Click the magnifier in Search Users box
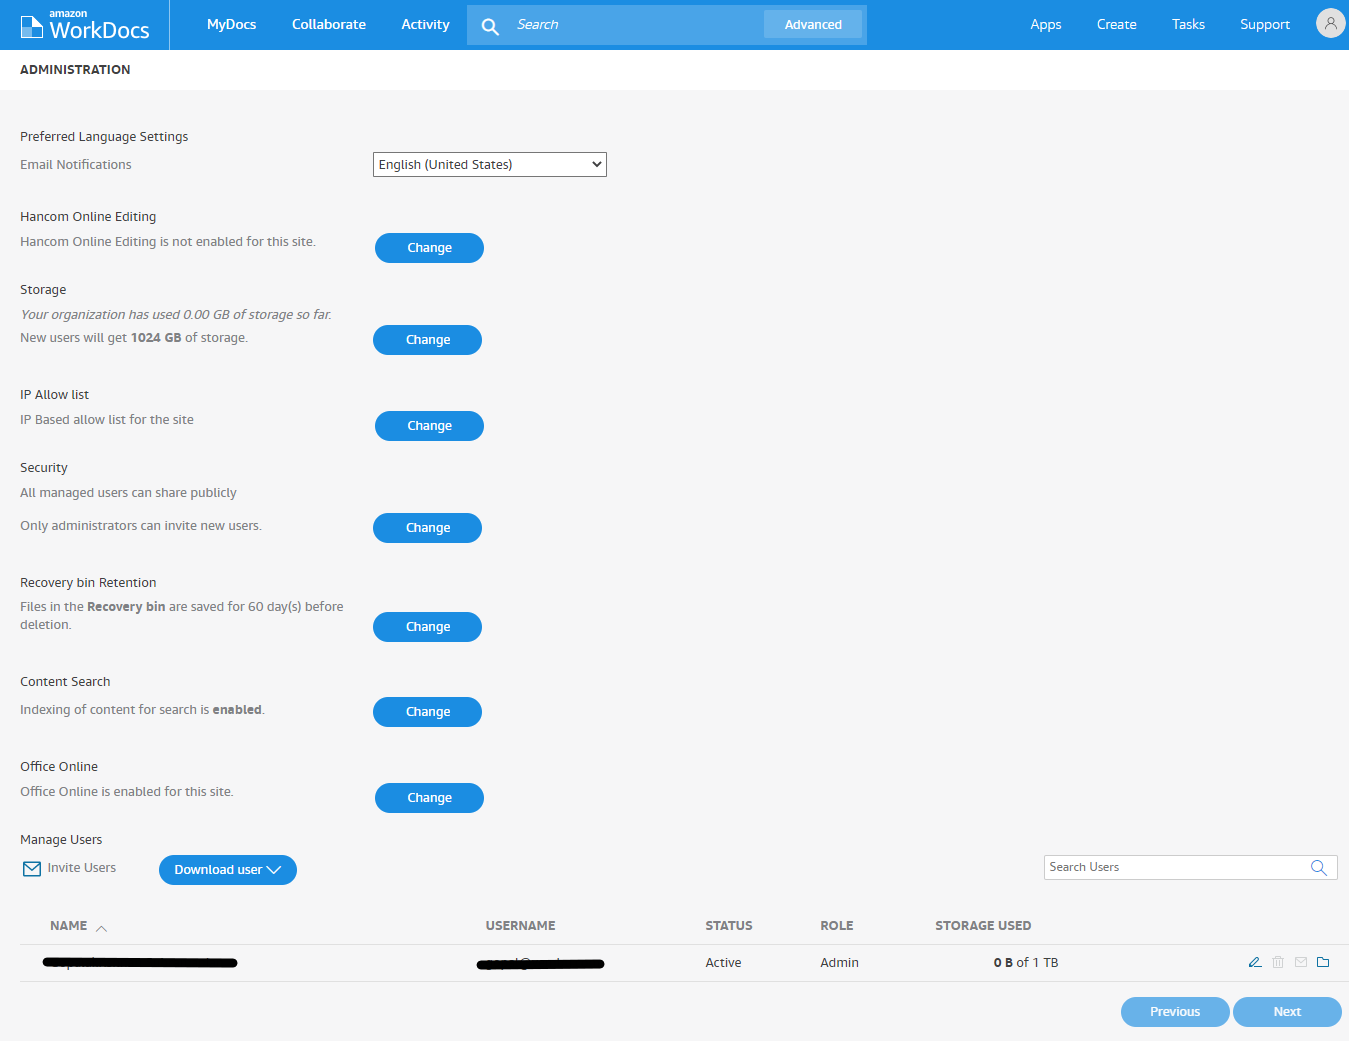The width and height of the screenshot is (1349, 1041). coord(1319,868)
